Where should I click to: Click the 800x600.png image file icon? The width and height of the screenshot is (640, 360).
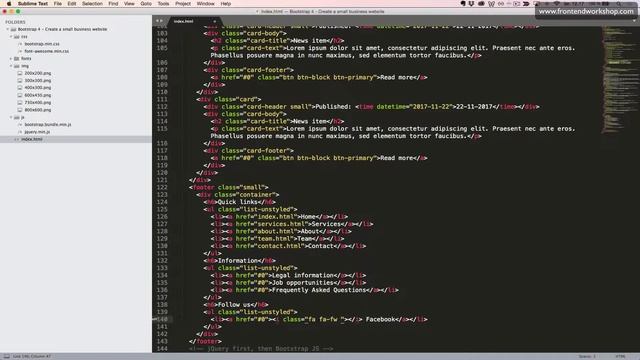click(20, 110)
